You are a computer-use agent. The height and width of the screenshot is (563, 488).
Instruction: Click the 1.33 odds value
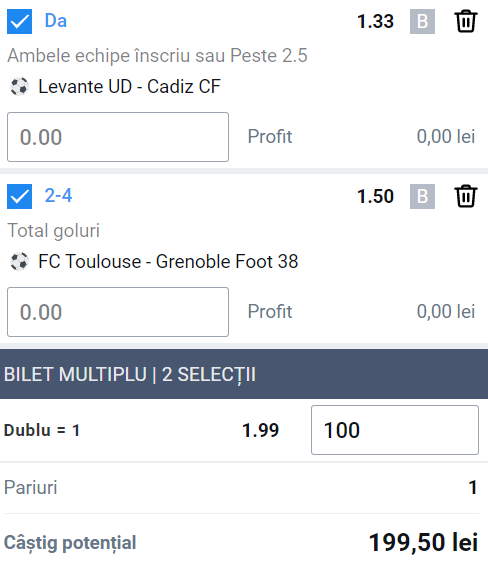click(x=375, y=22)
